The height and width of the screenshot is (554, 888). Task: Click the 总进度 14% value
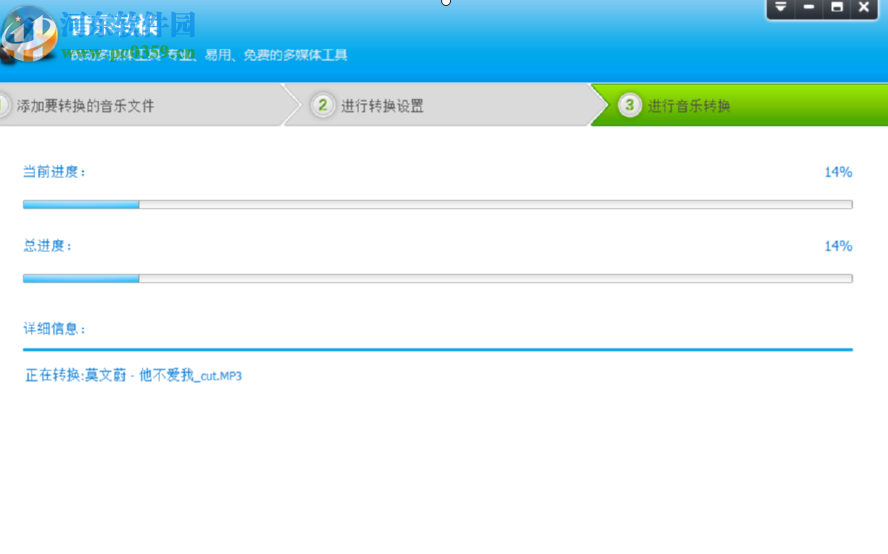pos(838,246)
